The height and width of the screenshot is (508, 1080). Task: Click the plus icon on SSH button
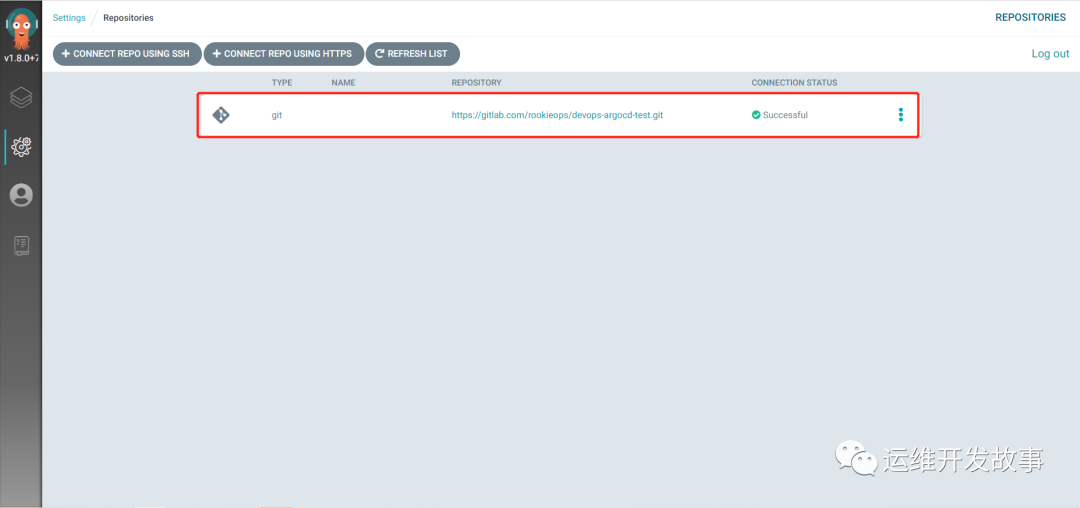point(66,54)
